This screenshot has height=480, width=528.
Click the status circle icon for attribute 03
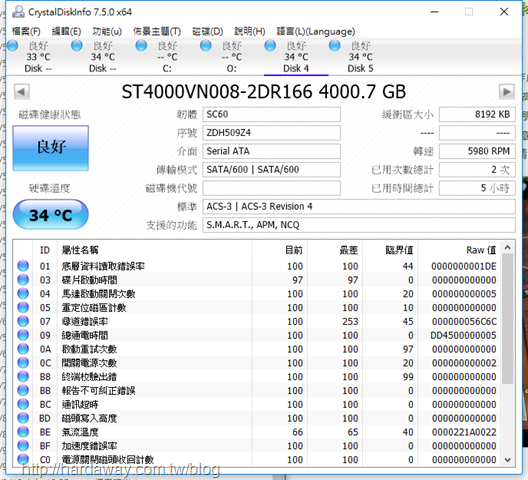[23, 280]
